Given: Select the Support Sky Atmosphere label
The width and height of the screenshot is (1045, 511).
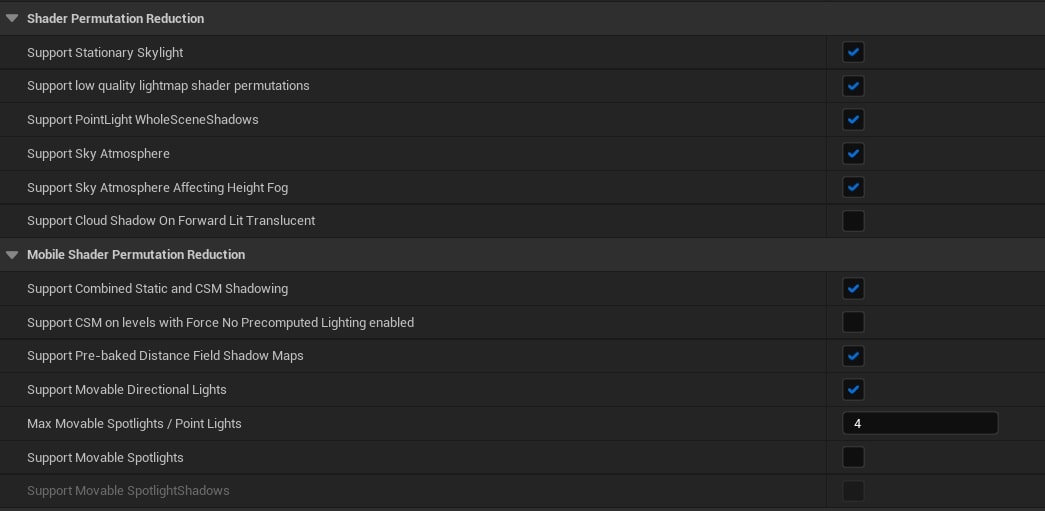Looking at the screenshot, I should [98, 154].
